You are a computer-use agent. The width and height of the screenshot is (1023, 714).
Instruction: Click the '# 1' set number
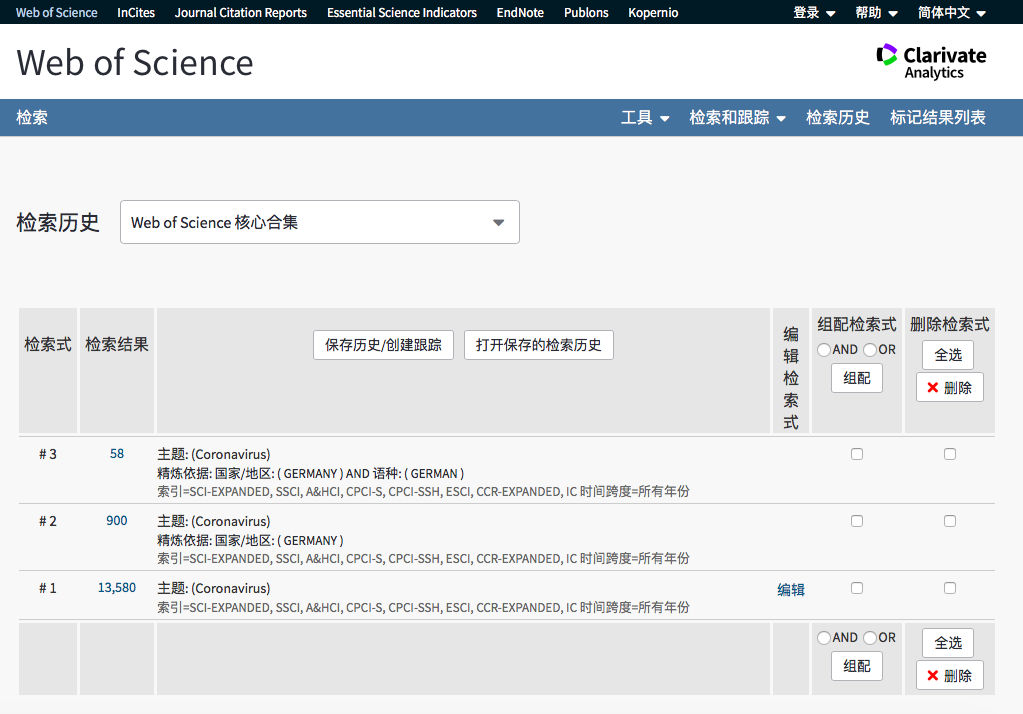[x=48, y=589]
